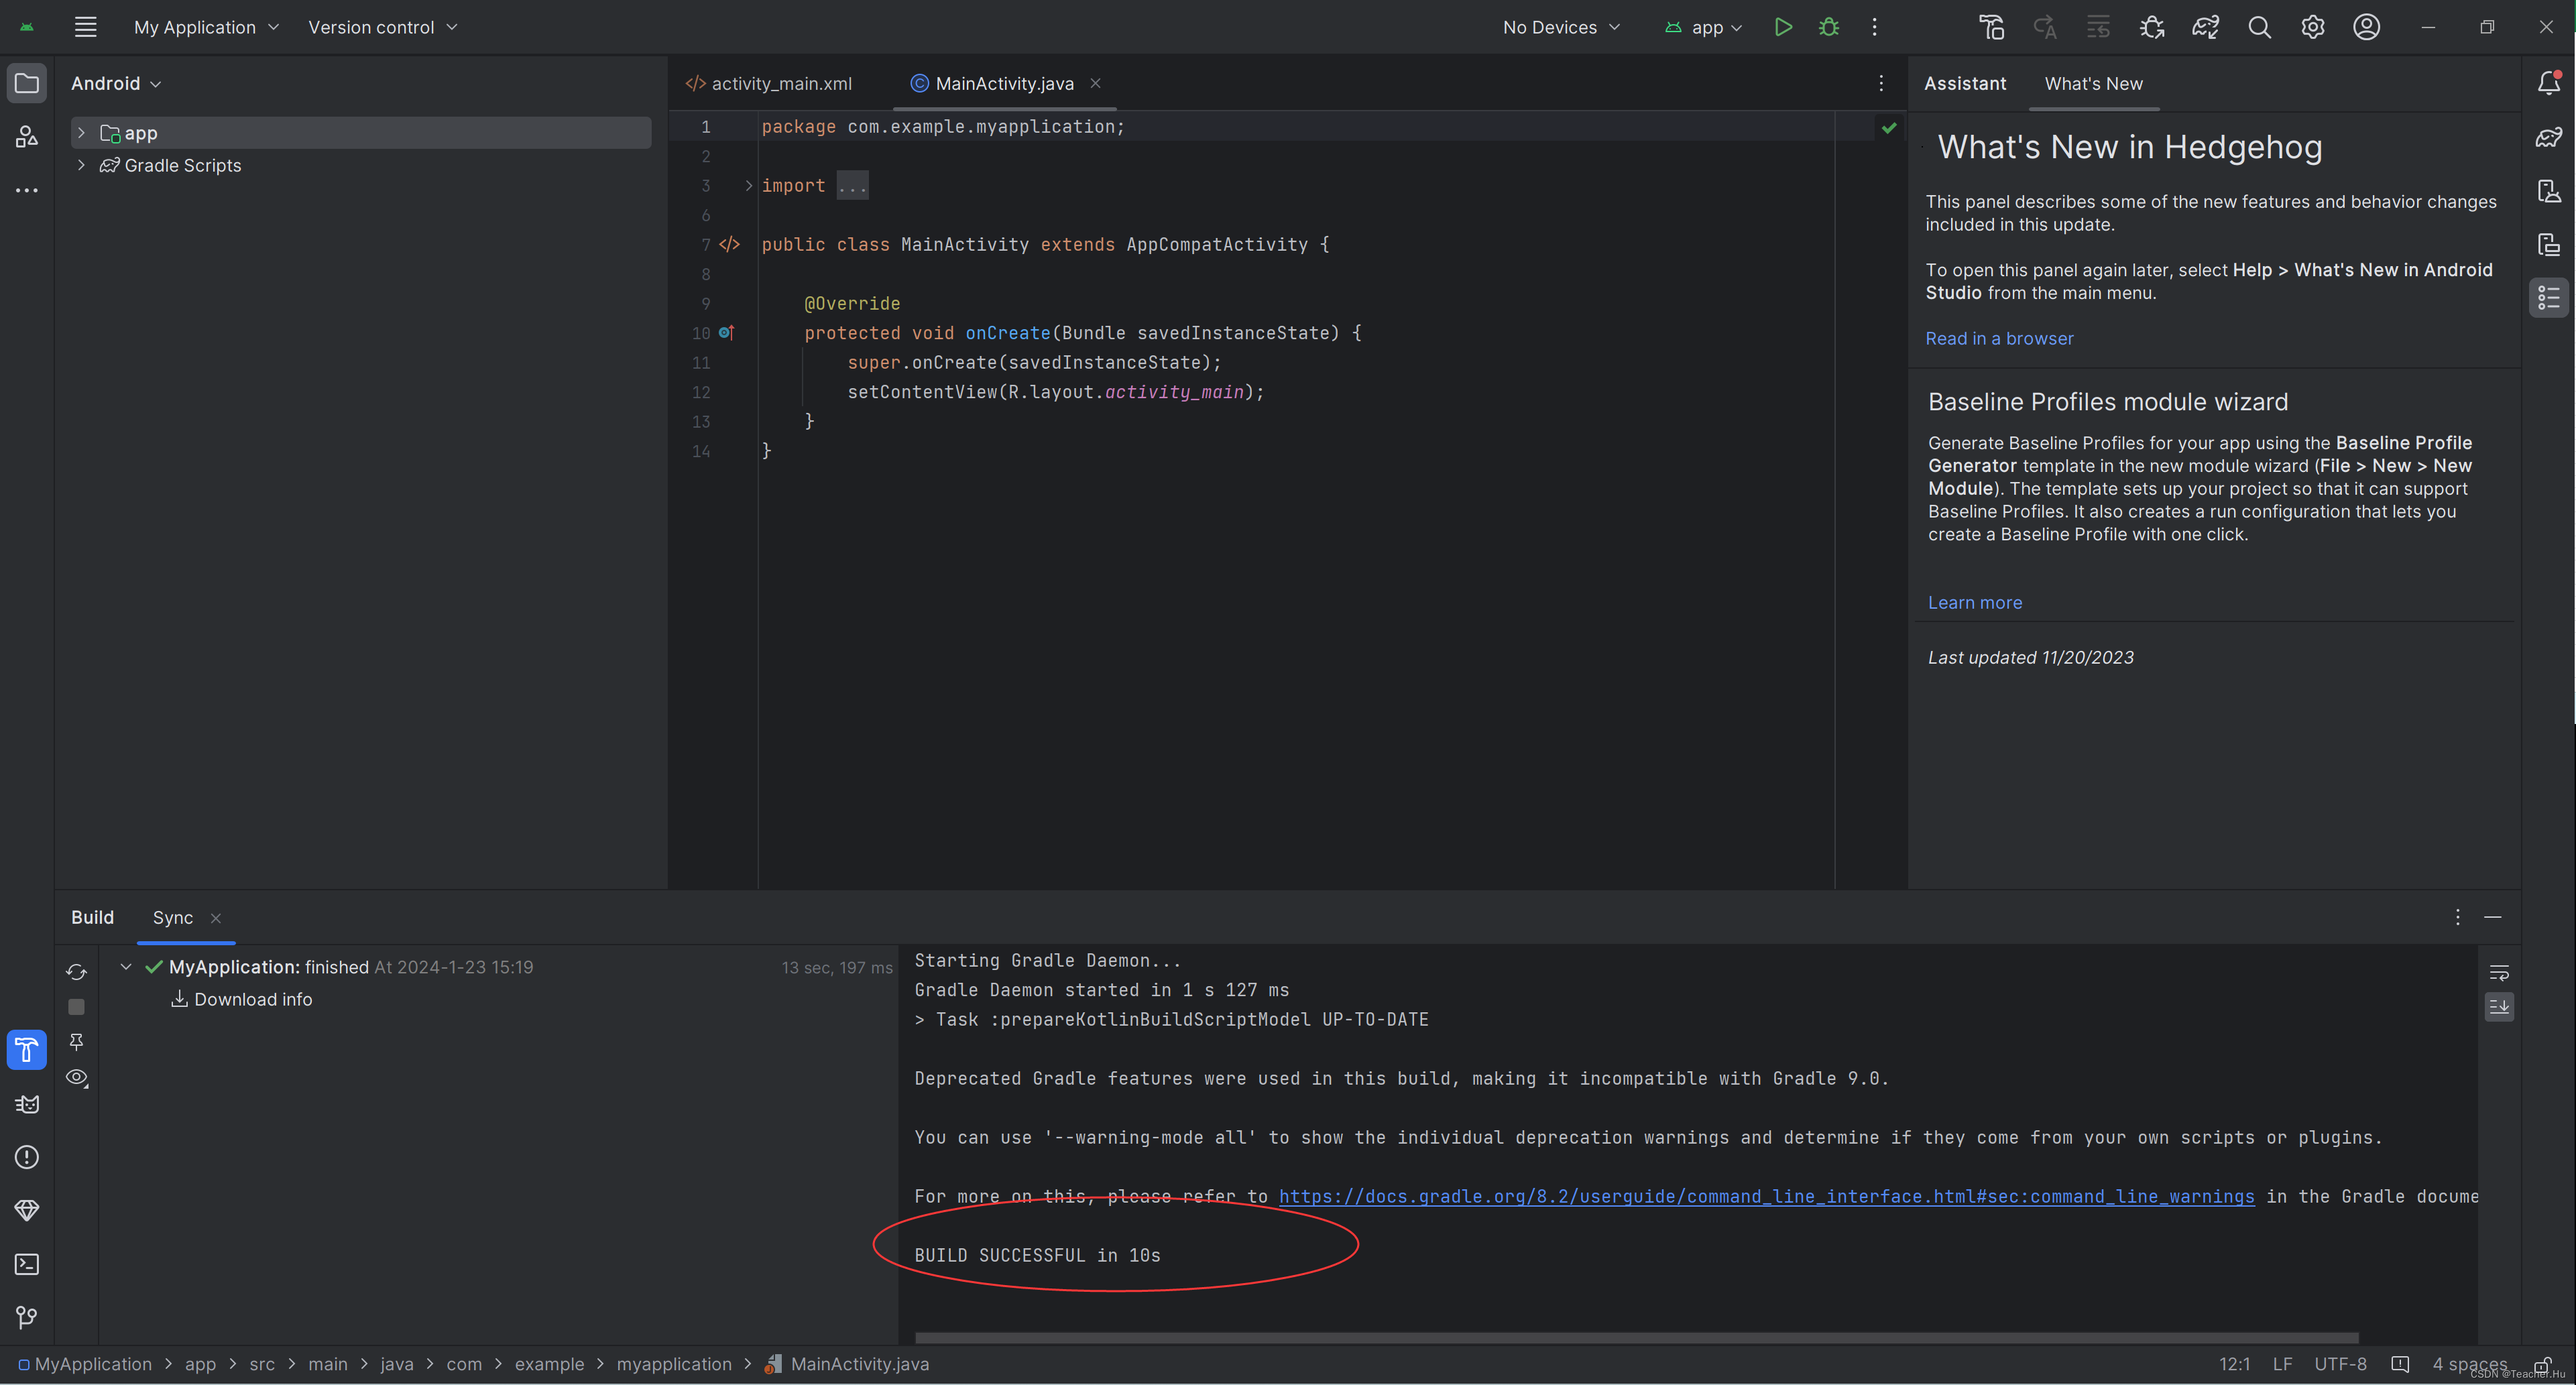Click the override gutter icon on line 10
Image resolution: width=2576 pixels, height=1385 pixels.
tap(727, 332)
